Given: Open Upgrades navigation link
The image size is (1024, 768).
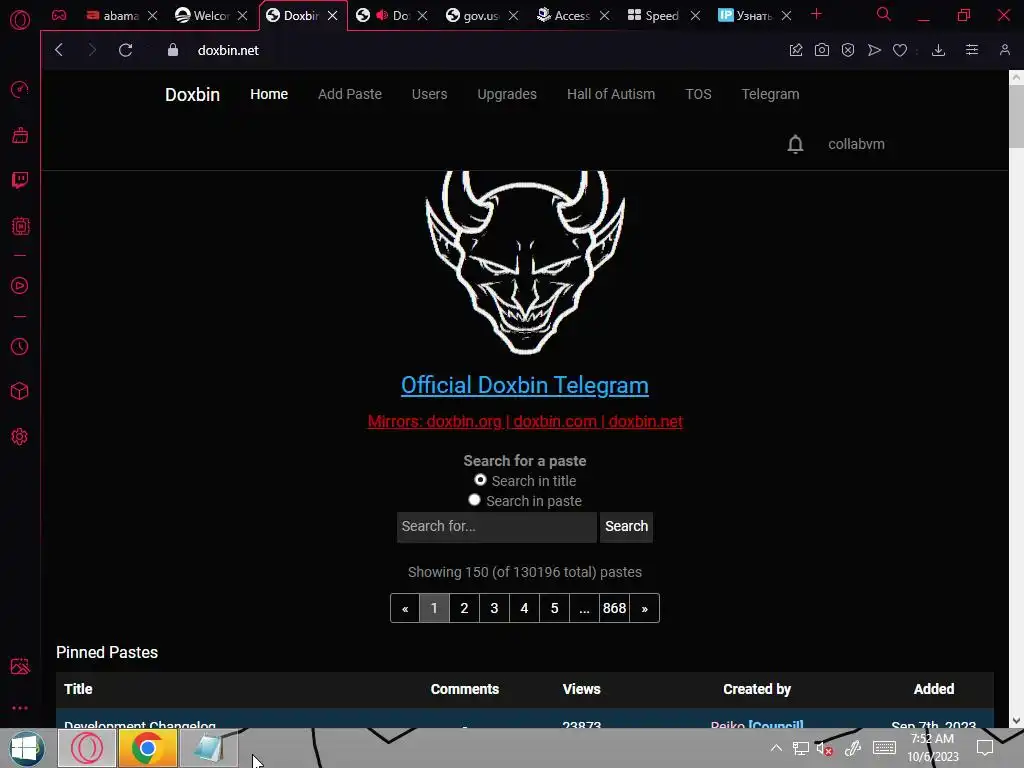Looking at the screenshot, I should point(507,94).
